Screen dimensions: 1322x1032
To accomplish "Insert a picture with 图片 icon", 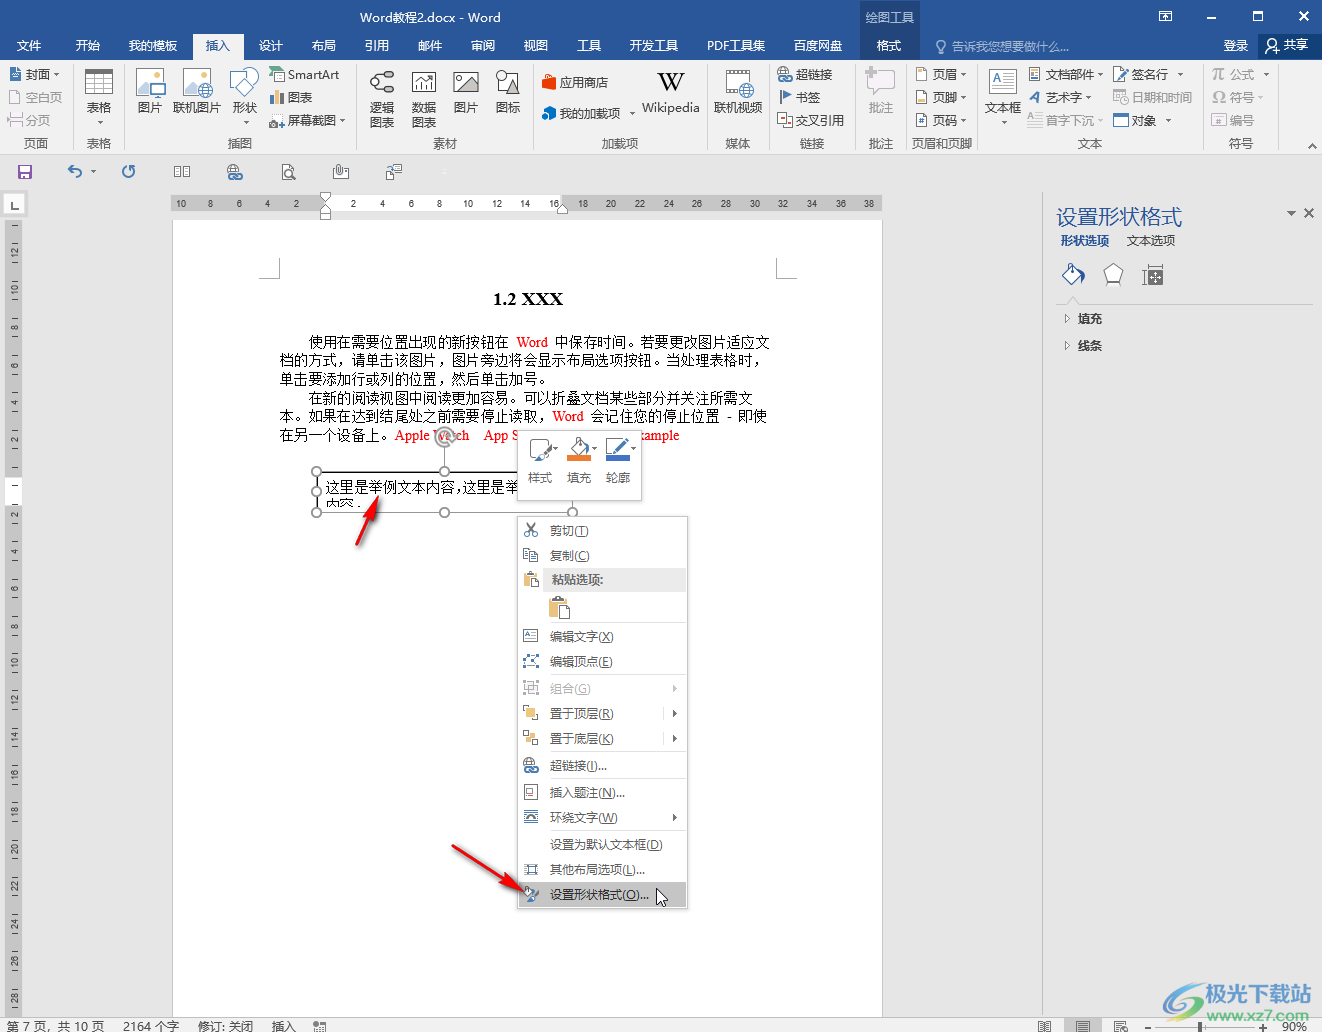I will 150,92.
